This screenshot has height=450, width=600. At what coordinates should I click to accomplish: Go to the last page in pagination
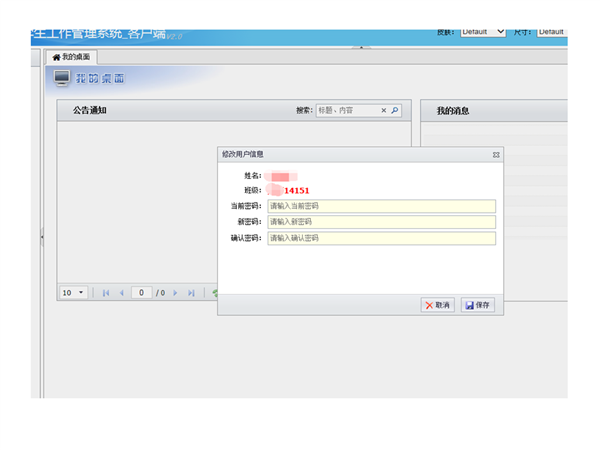(191, 293)
